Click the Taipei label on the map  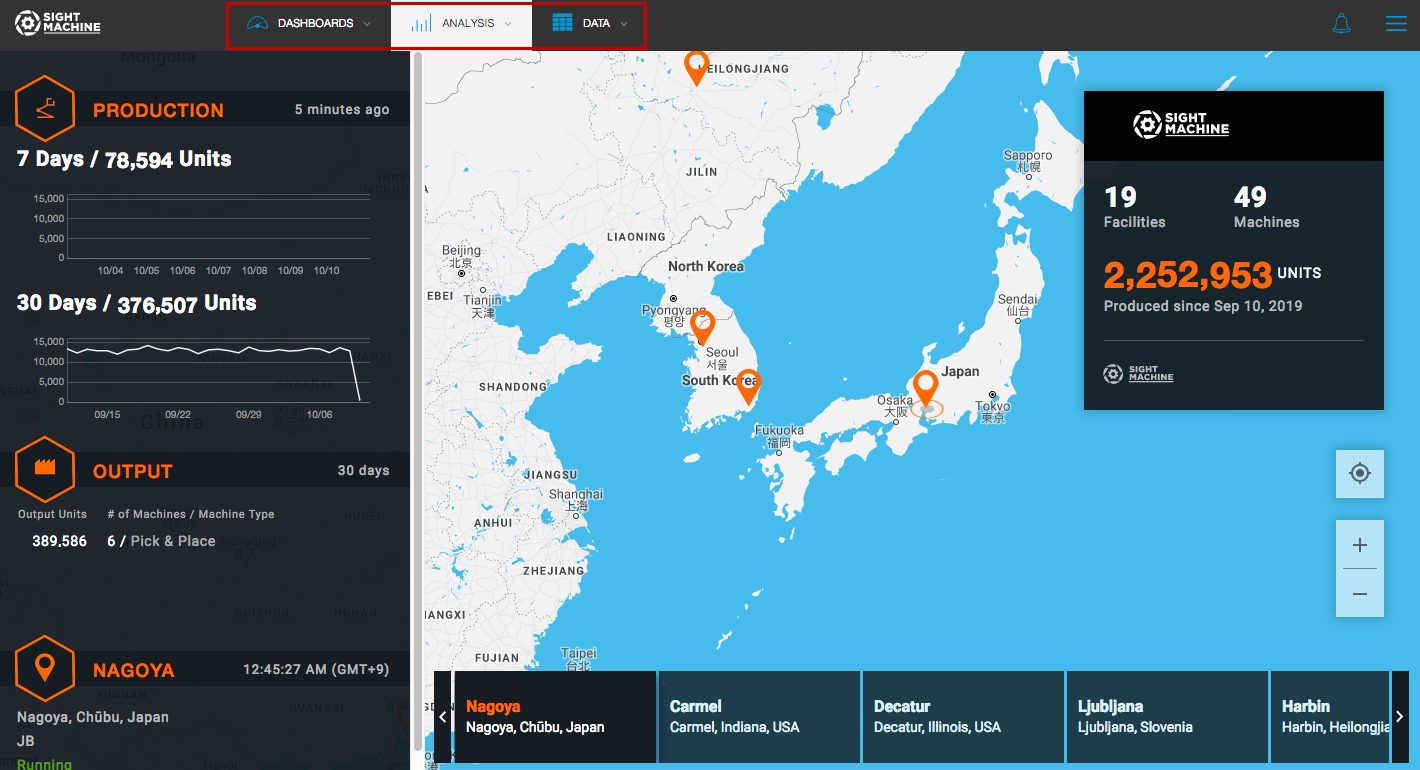coord(578,660)
